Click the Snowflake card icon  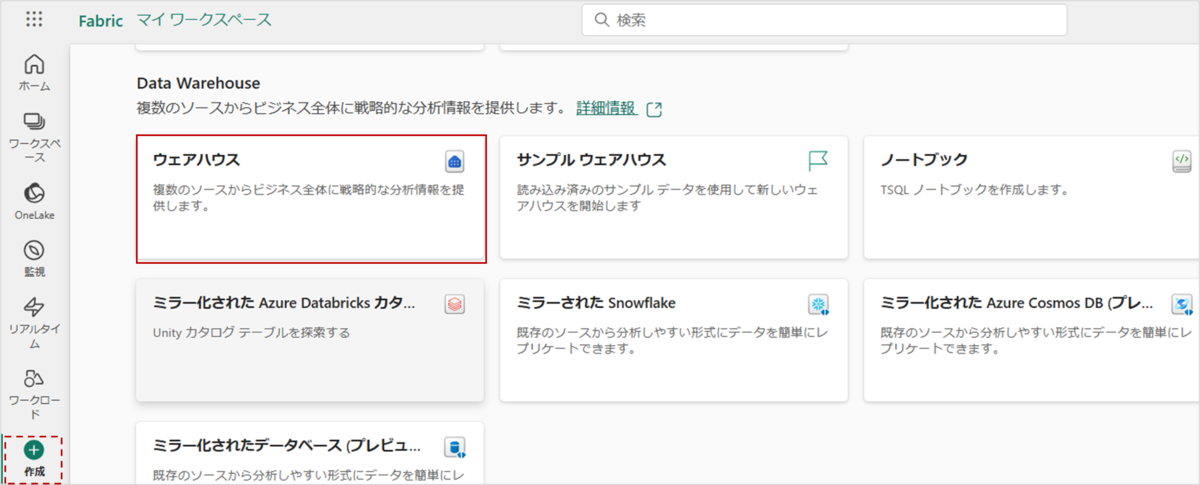(819, 304)
